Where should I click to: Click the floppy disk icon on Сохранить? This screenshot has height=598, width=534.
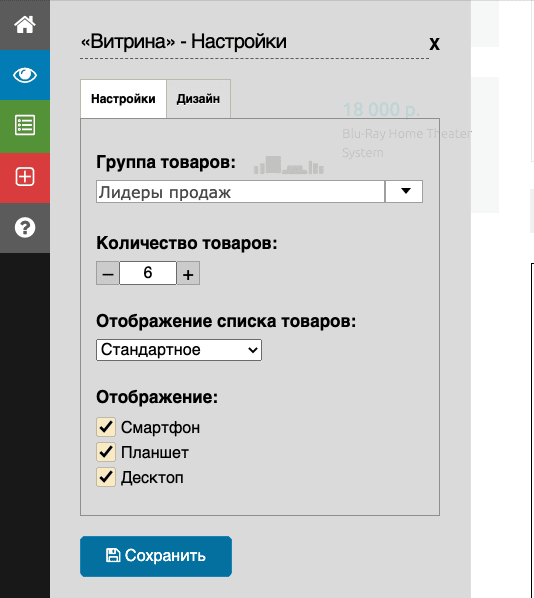click(x=113, y=555)
